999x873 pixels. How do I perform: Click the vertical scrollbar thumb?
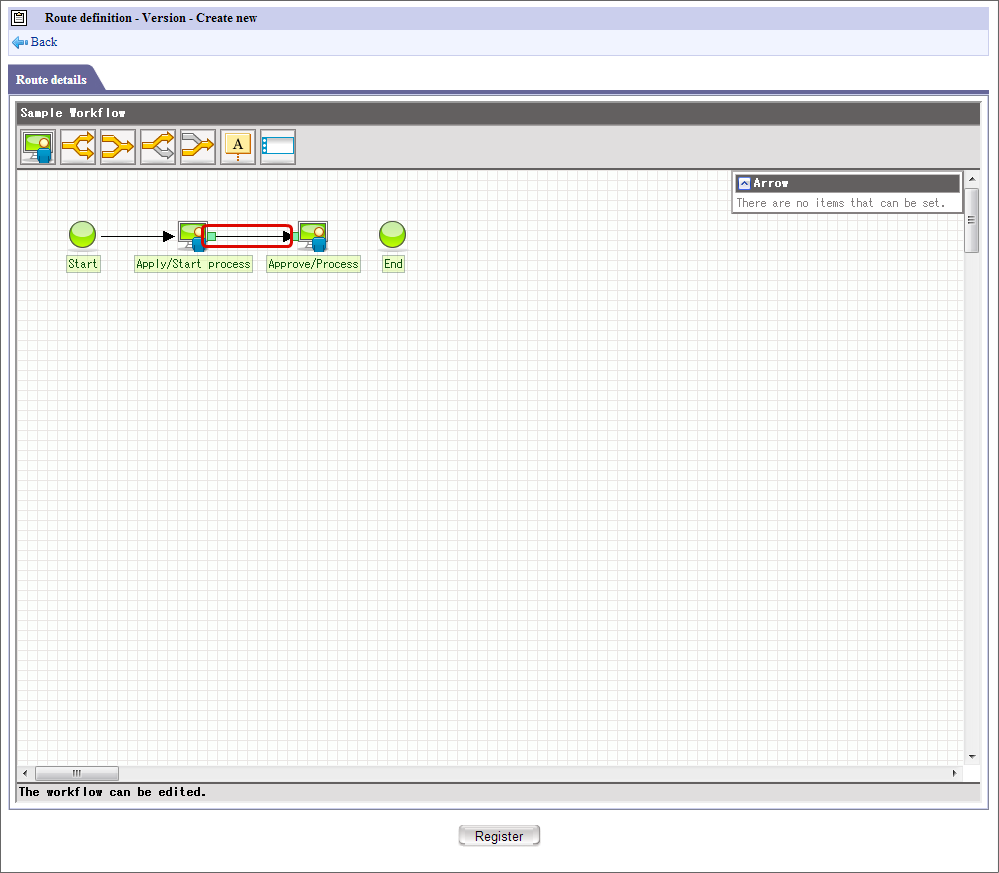[x=972, y=220]
